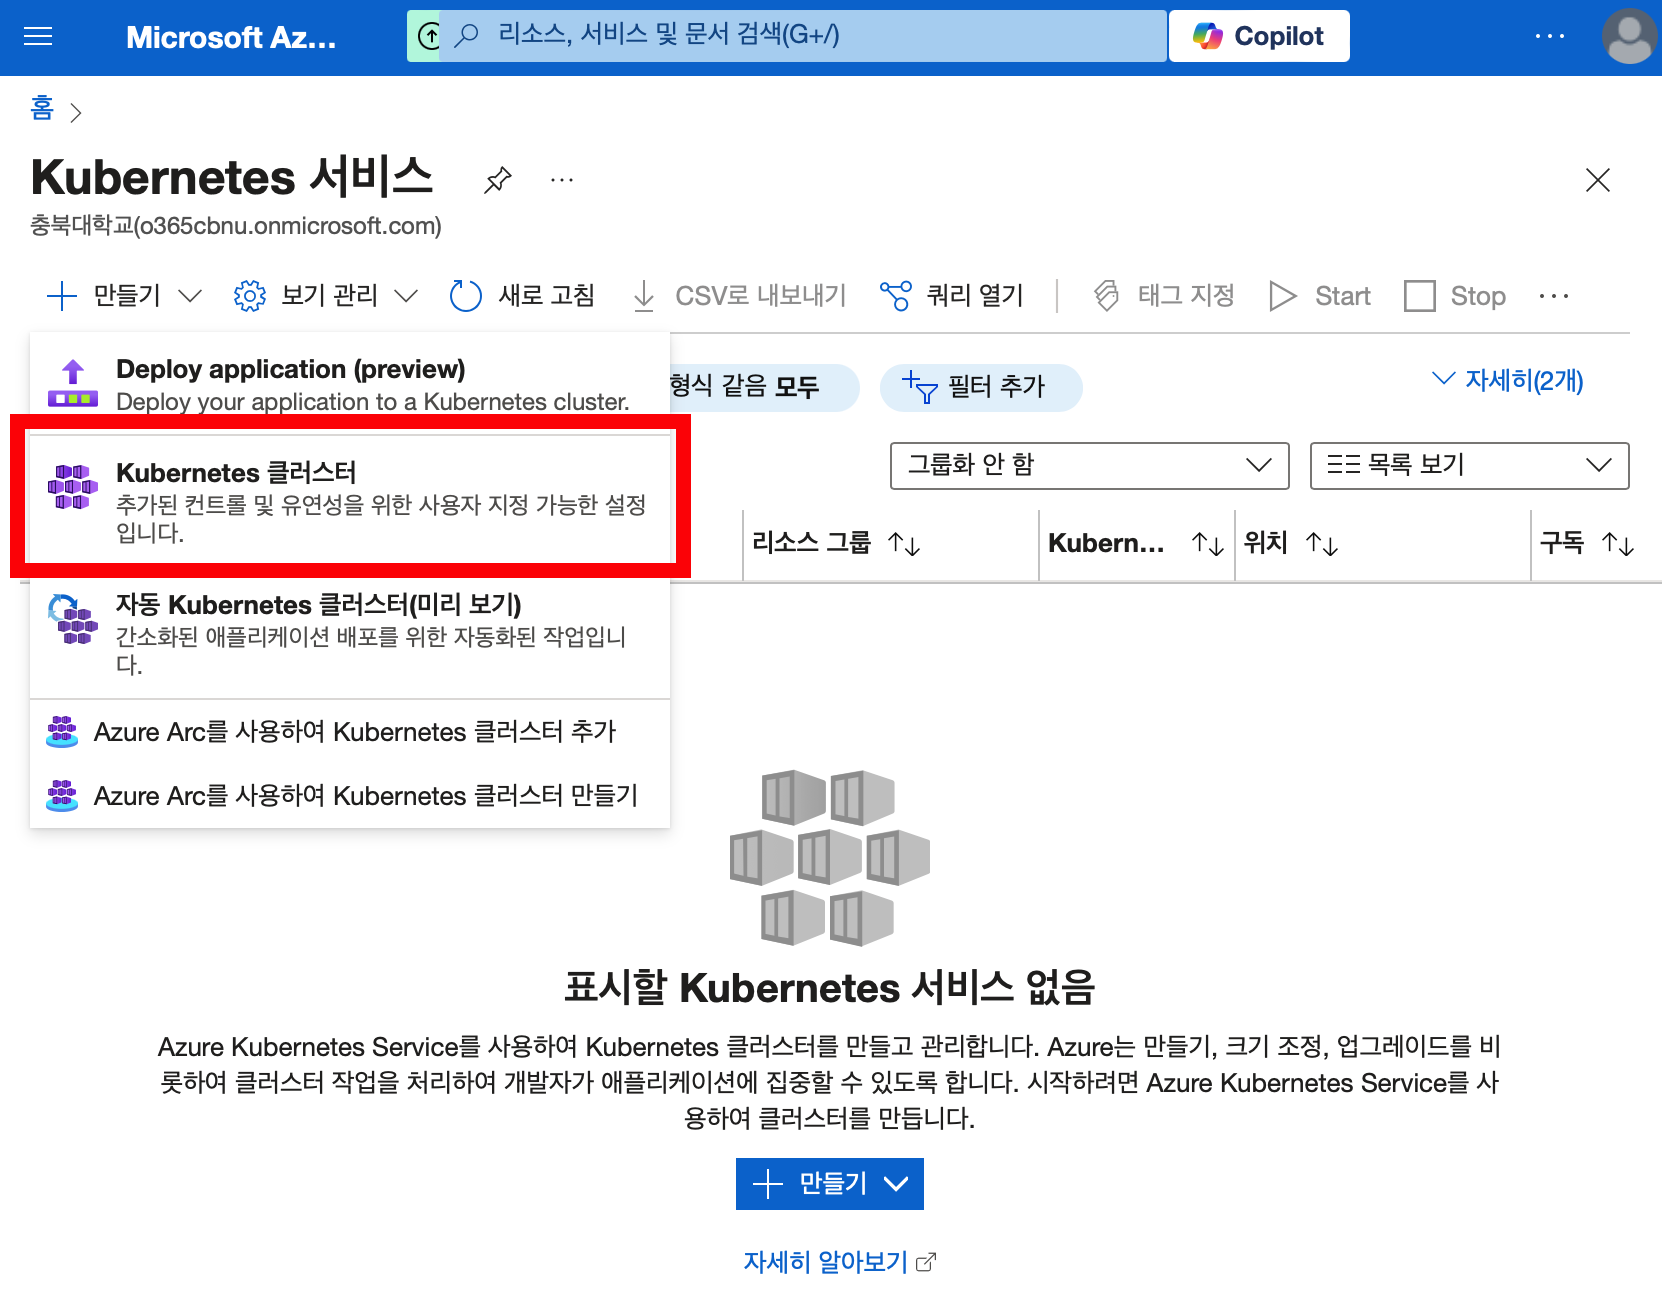
Task: Click the 쿼리 열기 query icon
Action: (896, 296)
